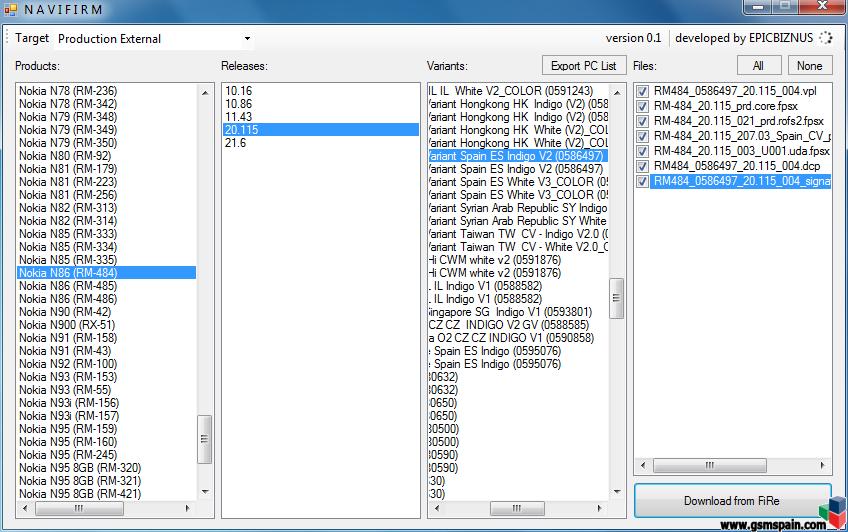Click the None files button
Screen dimensions: 848x532
[x=810, y=65]
